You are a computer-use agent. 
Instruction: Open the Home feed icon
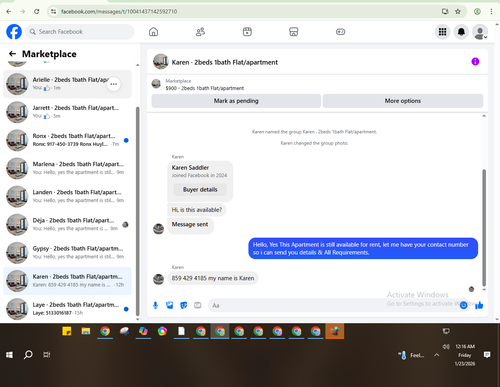coord(153,32)
